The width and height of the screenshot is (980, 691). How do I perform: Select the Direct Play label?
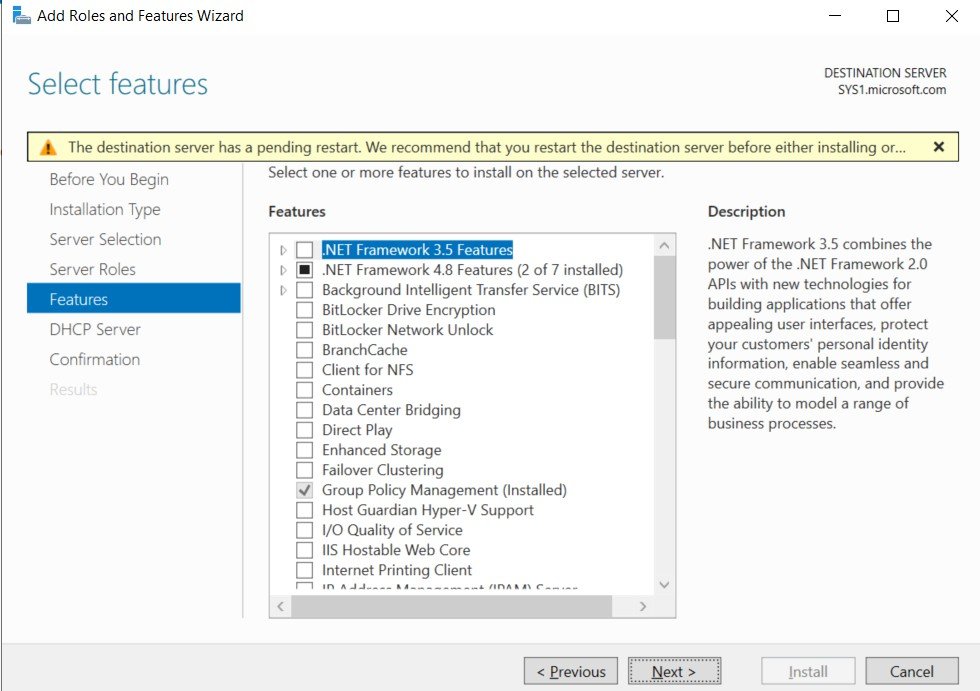357,430
